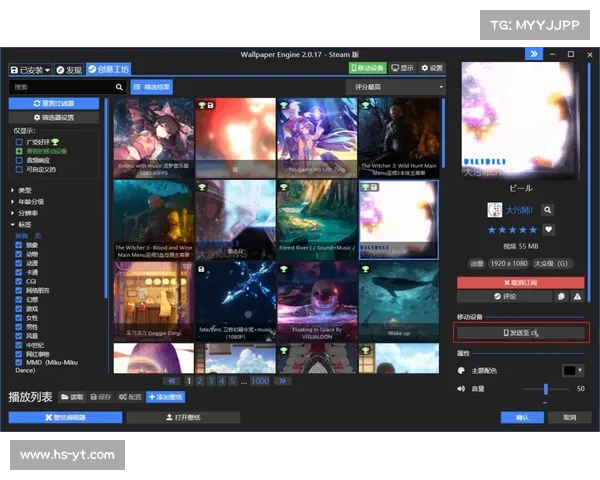Click red 取消订阅 unsubscribe button
Screen dimensions: 600x480
point(520,282)
